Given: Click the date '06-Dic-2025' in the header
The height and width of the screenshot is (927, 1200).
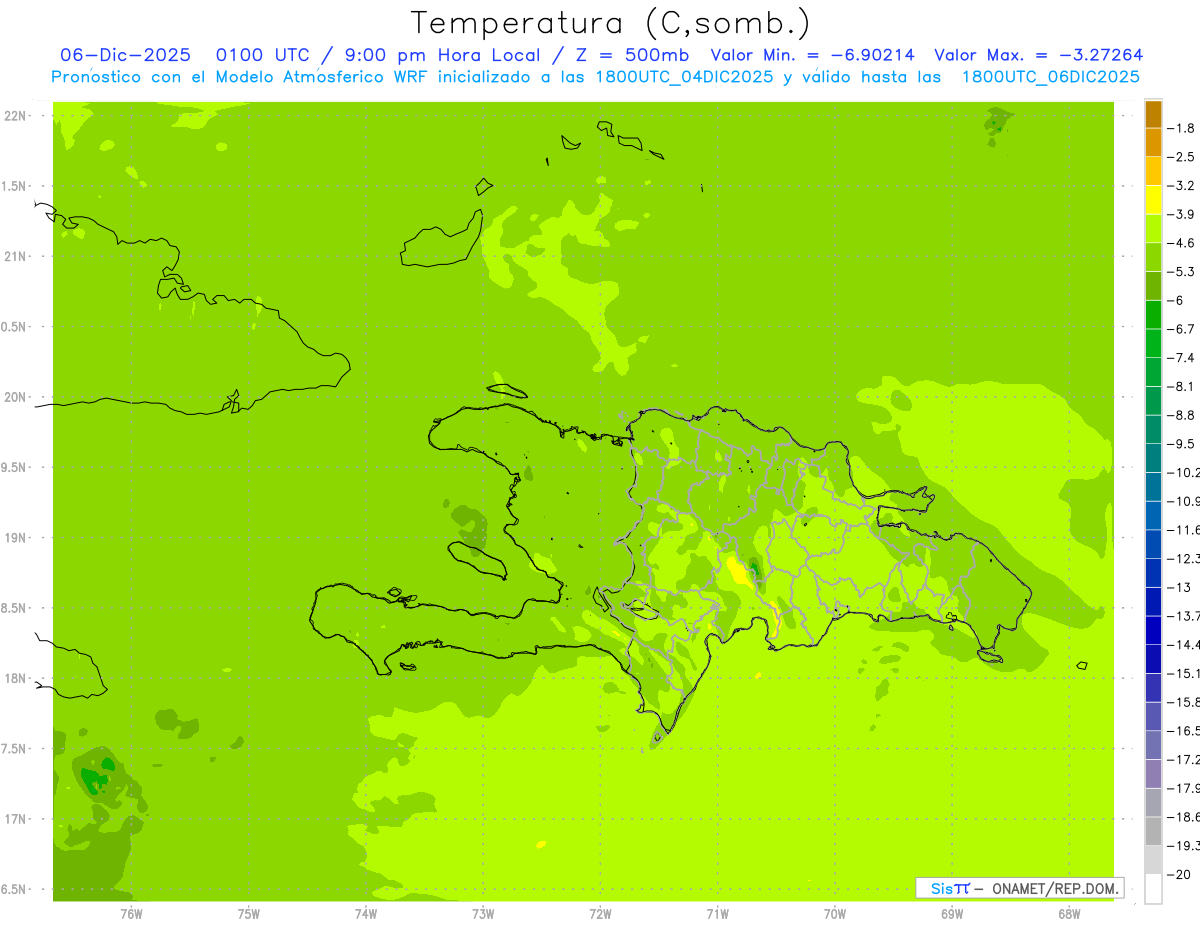Looking at the screenshot, I should click(126, 56).
